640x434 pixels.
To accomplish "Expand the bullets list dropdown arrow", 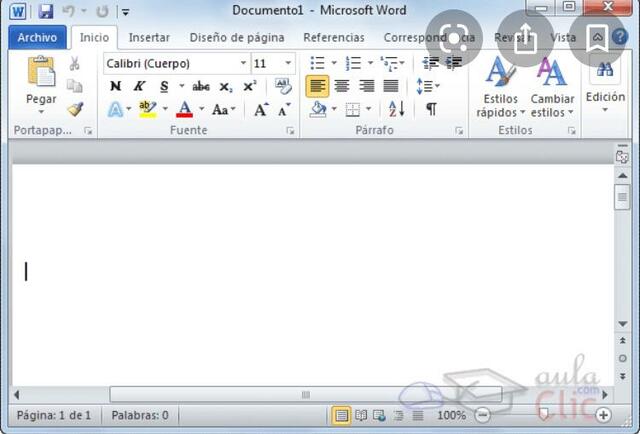I will point(334,63).
